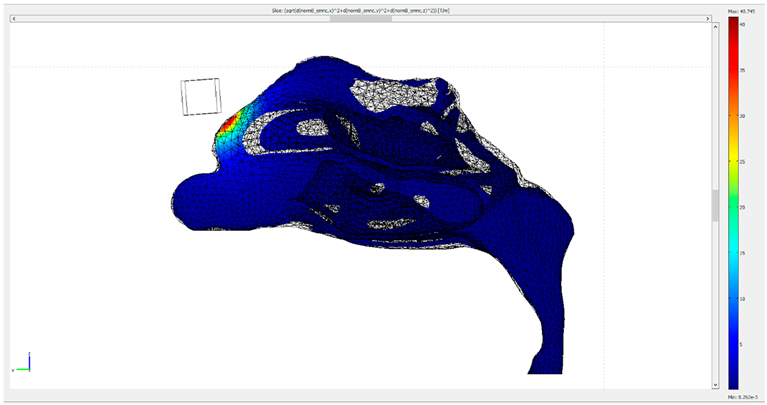Click the green middle of the color legend
Image resolution: width=767 pixels, height=405 pixels.
click(x=735, y=200)
